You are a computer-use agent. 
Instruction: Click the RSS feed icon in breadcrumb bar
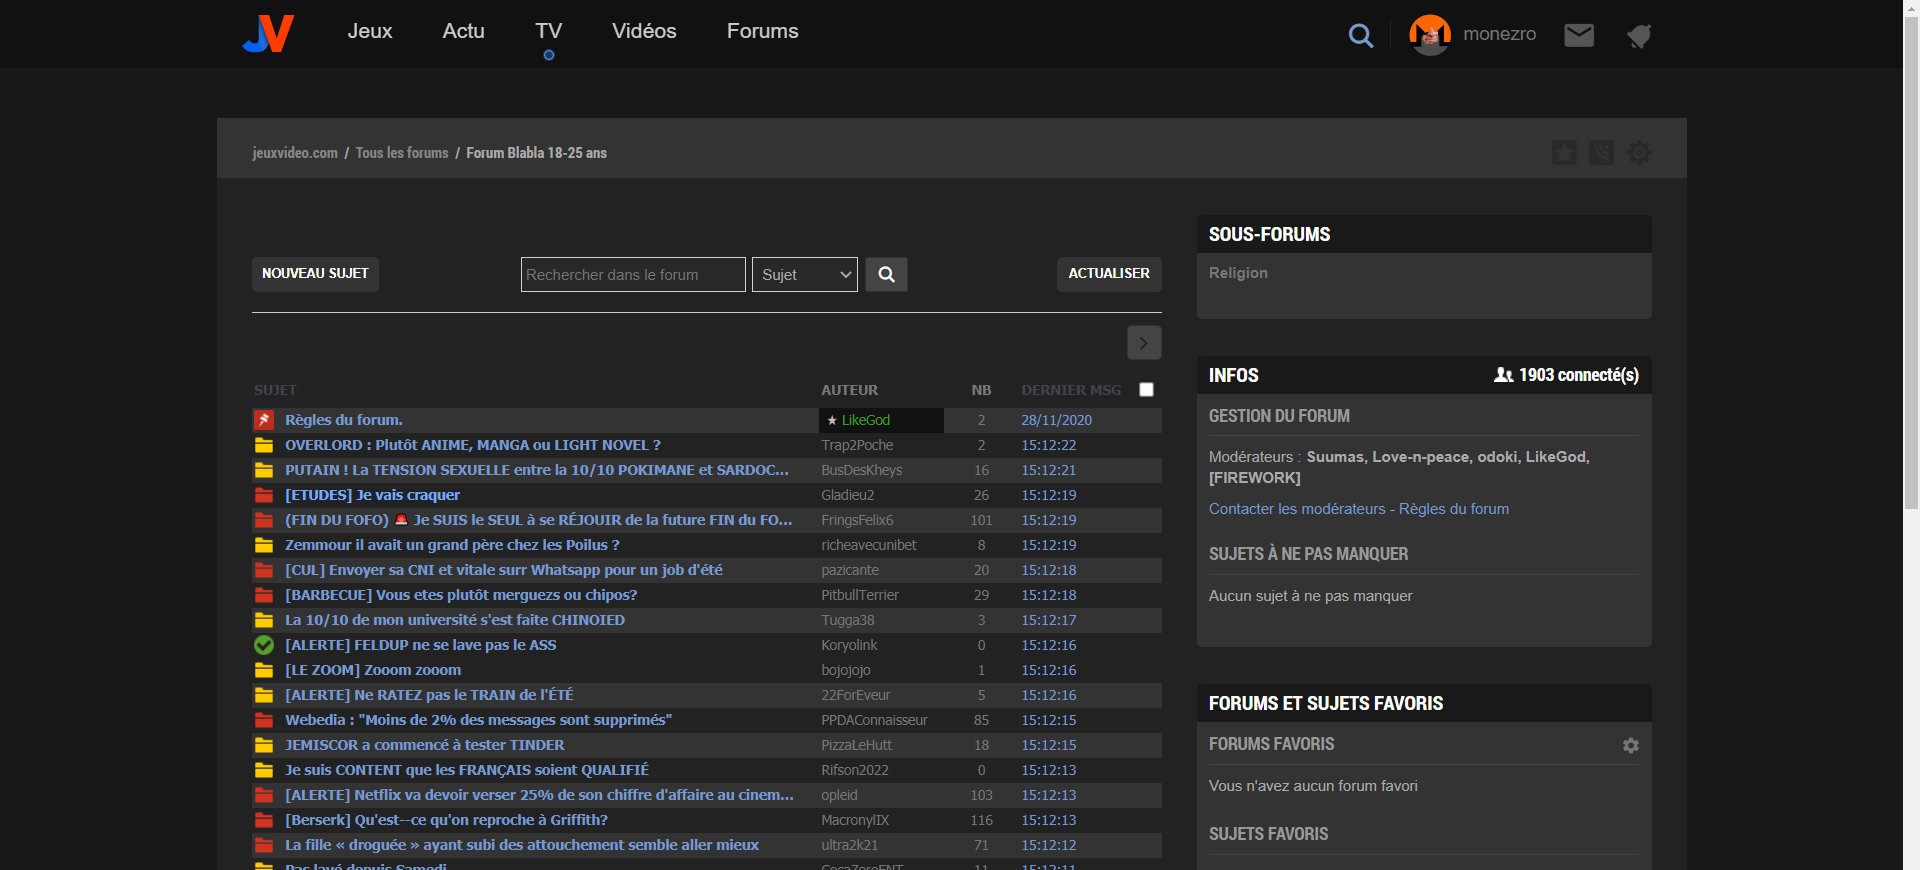1601,153
